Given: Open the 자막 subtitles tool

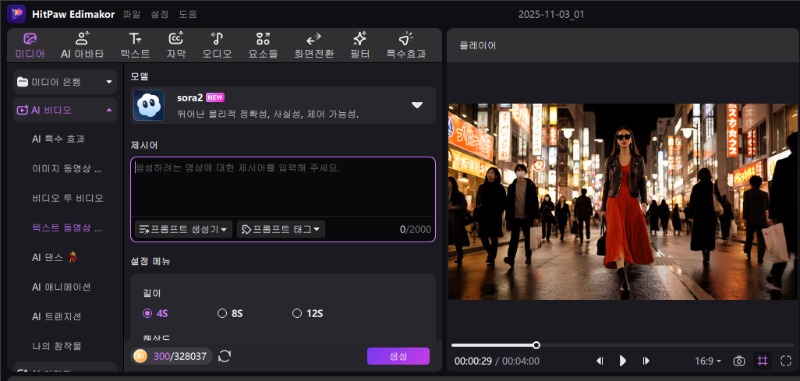Looking at the screenshot, I should tap(176, 45).
